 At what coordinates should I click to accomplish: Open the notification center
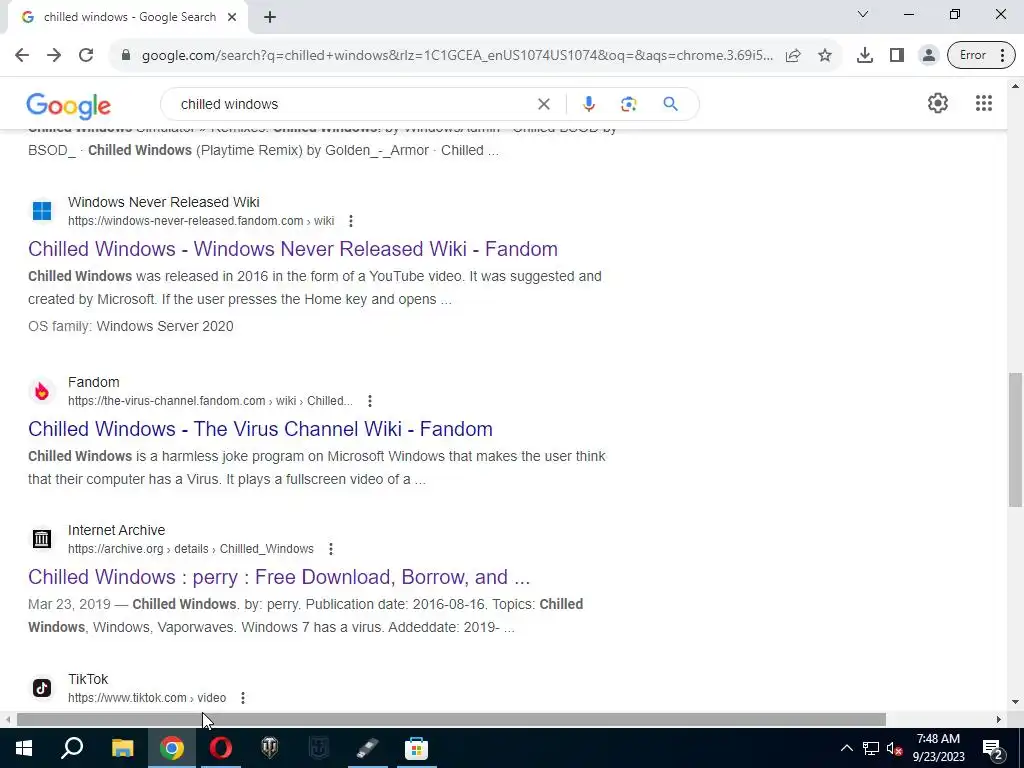pyautogui.click(x=993, y=748)
